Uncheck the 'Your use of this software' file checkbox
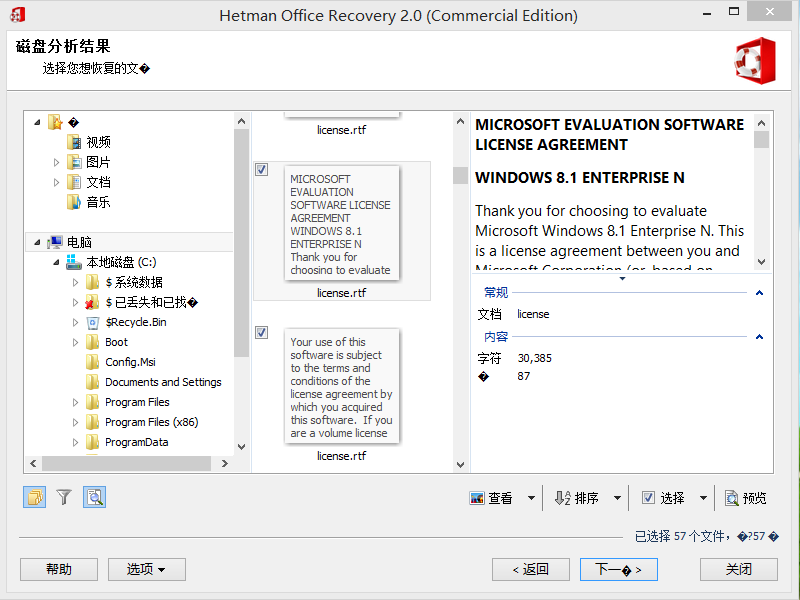 261,333
